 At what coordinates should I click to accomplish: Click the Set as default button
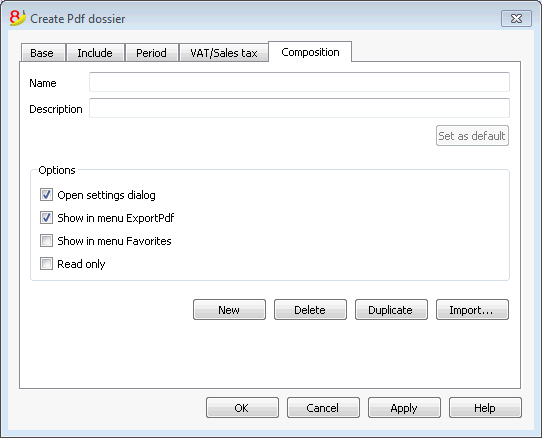coord(472,136)
